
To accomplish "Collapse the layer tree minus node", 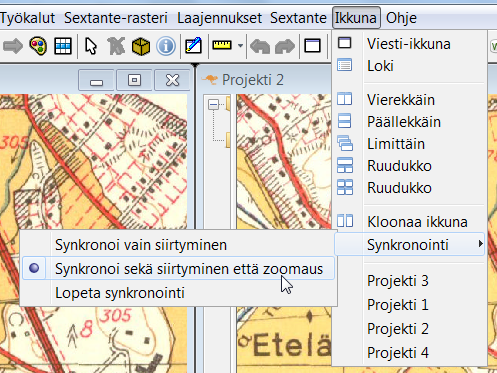I will click(213, 105).
